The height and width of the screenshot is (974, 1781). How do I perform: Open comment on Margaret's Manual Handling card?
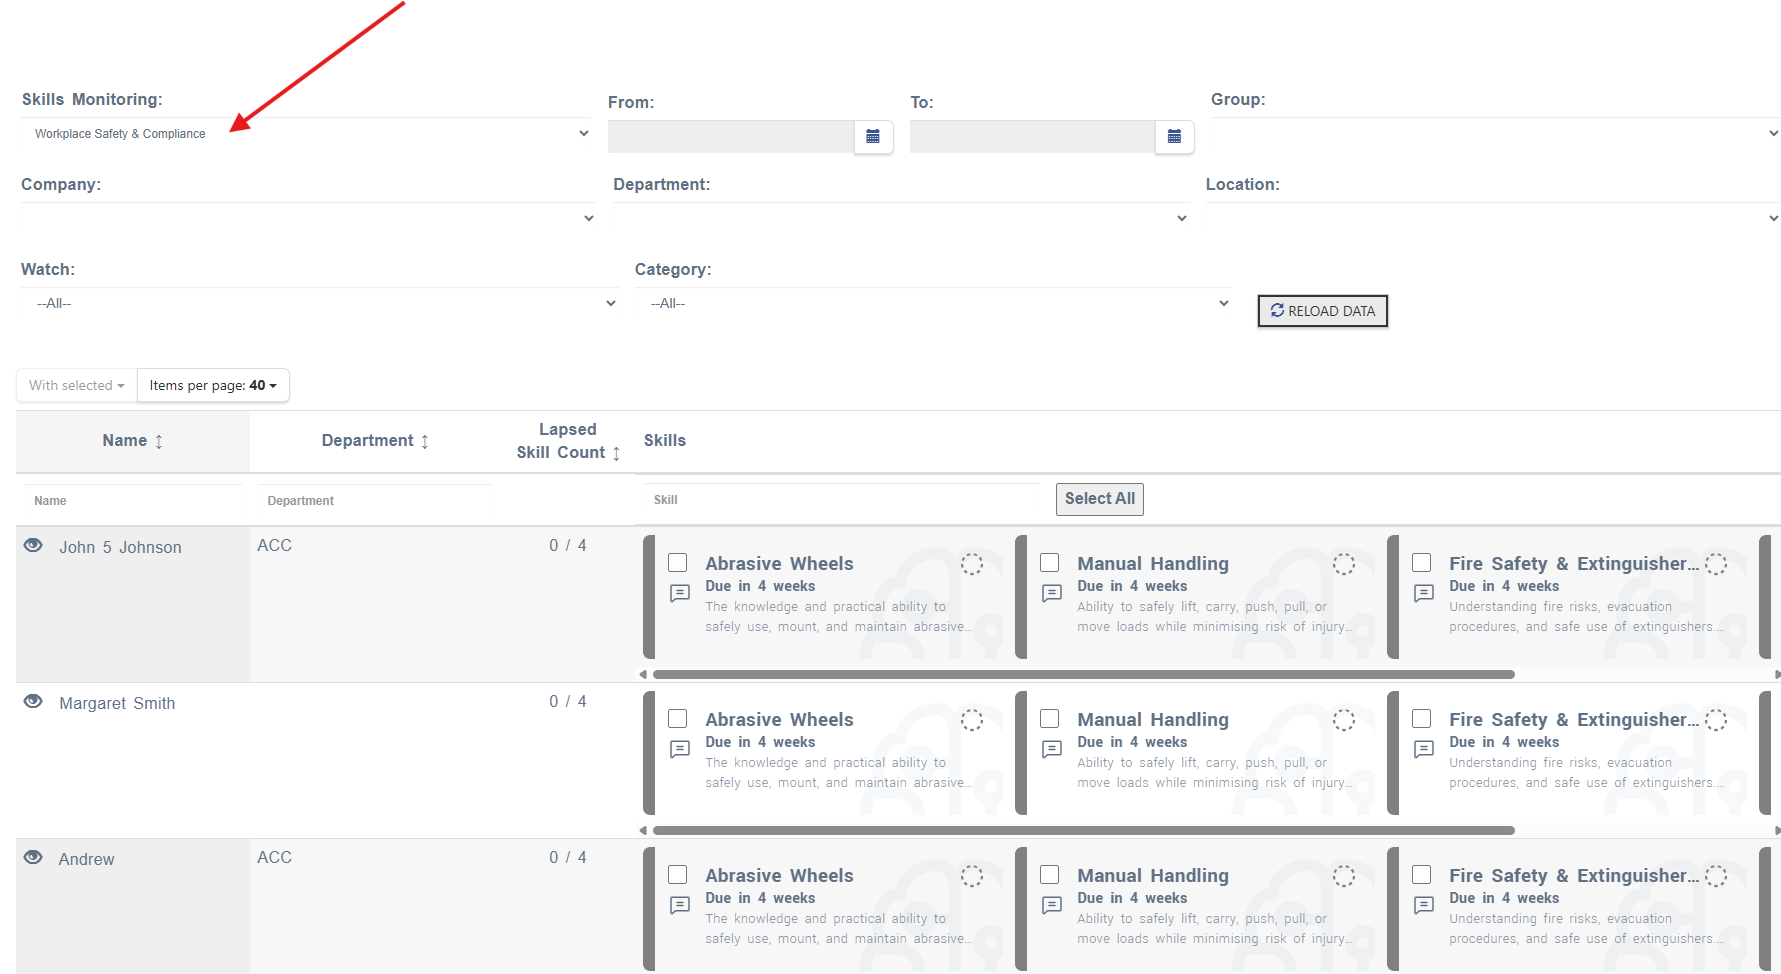(1052, 750)
